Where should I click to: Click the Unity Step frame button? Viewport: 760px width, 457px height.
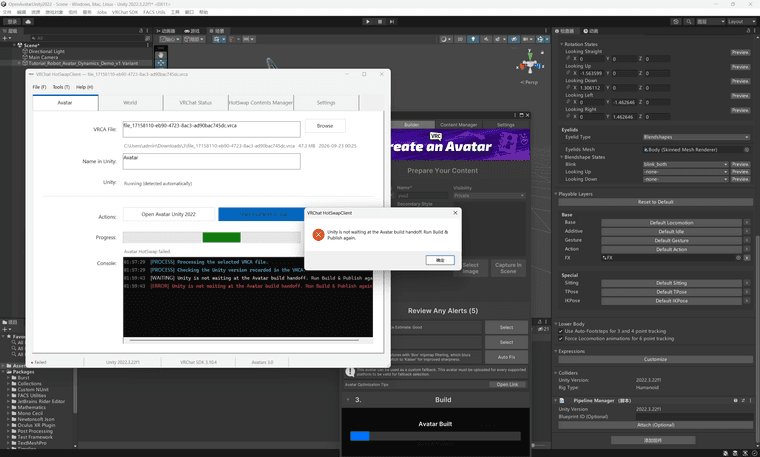pos(392,21)
